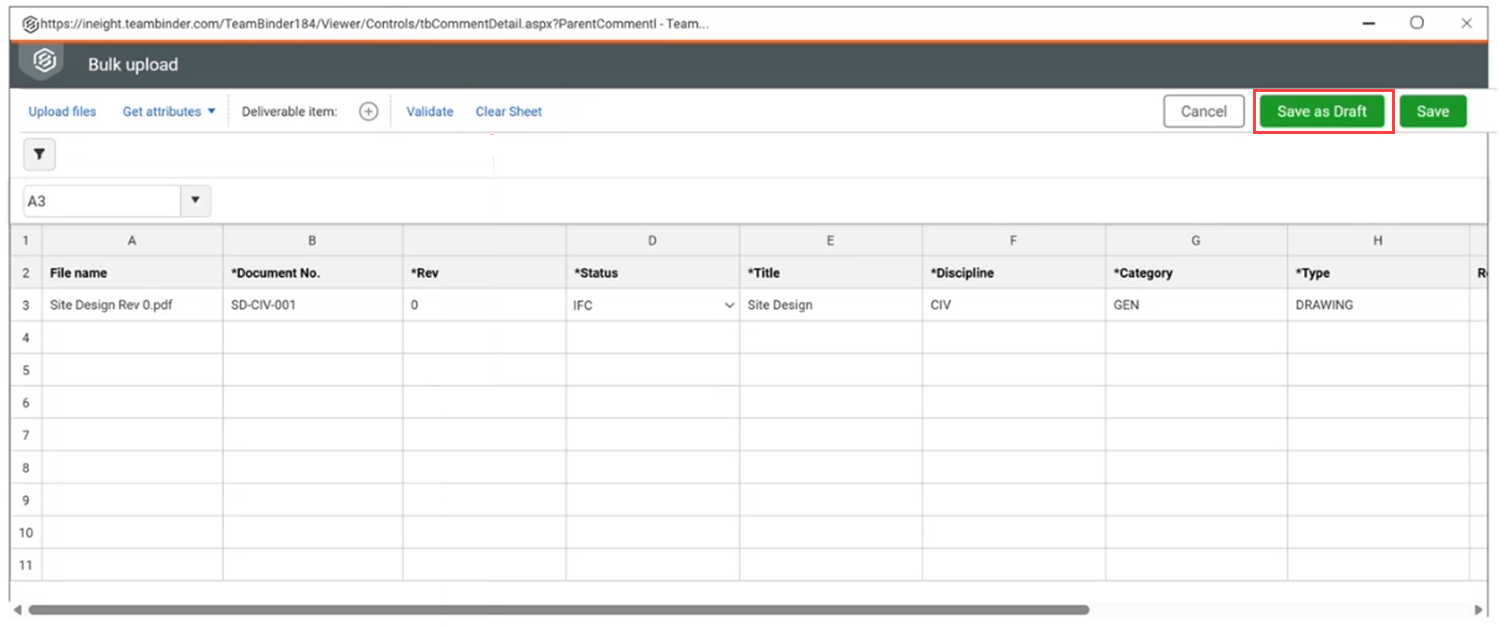Image resolution: width=1499 pixels, height=627 pixels.
Task: Click the Save as Draft button
Action: pos(1321,112)
